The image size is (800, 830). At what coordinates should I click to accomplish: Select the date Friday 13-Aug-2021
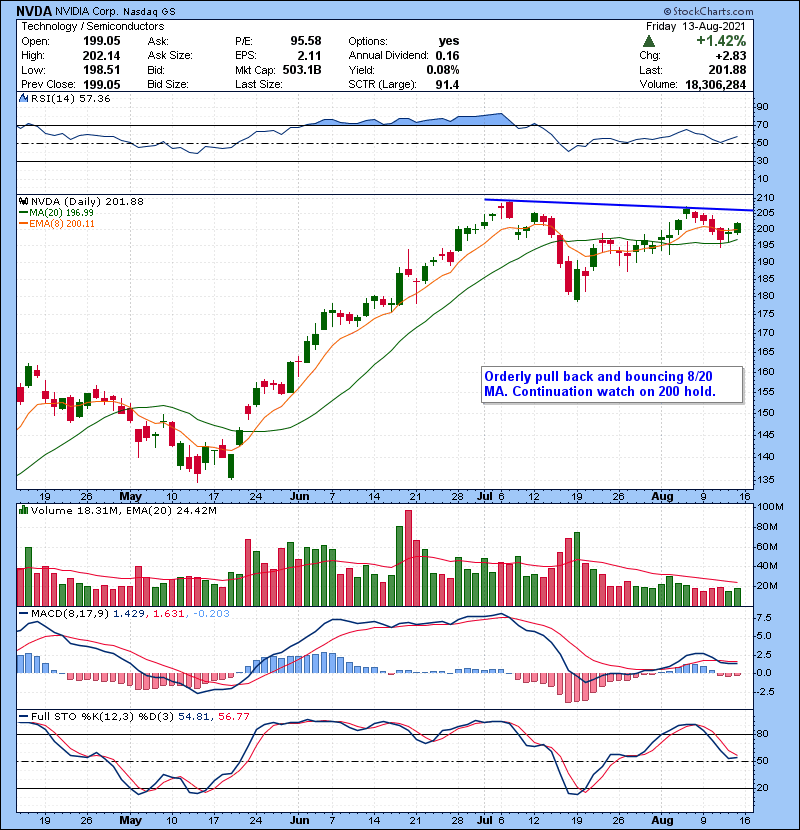696,26
